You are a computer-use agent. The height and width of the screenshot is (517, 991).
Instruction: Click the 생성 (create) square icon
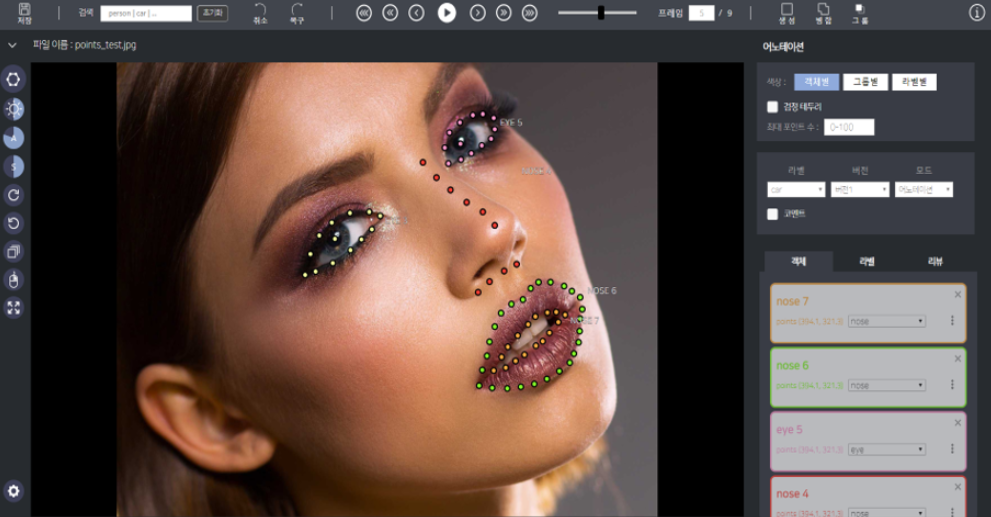[x=787, y=9]
